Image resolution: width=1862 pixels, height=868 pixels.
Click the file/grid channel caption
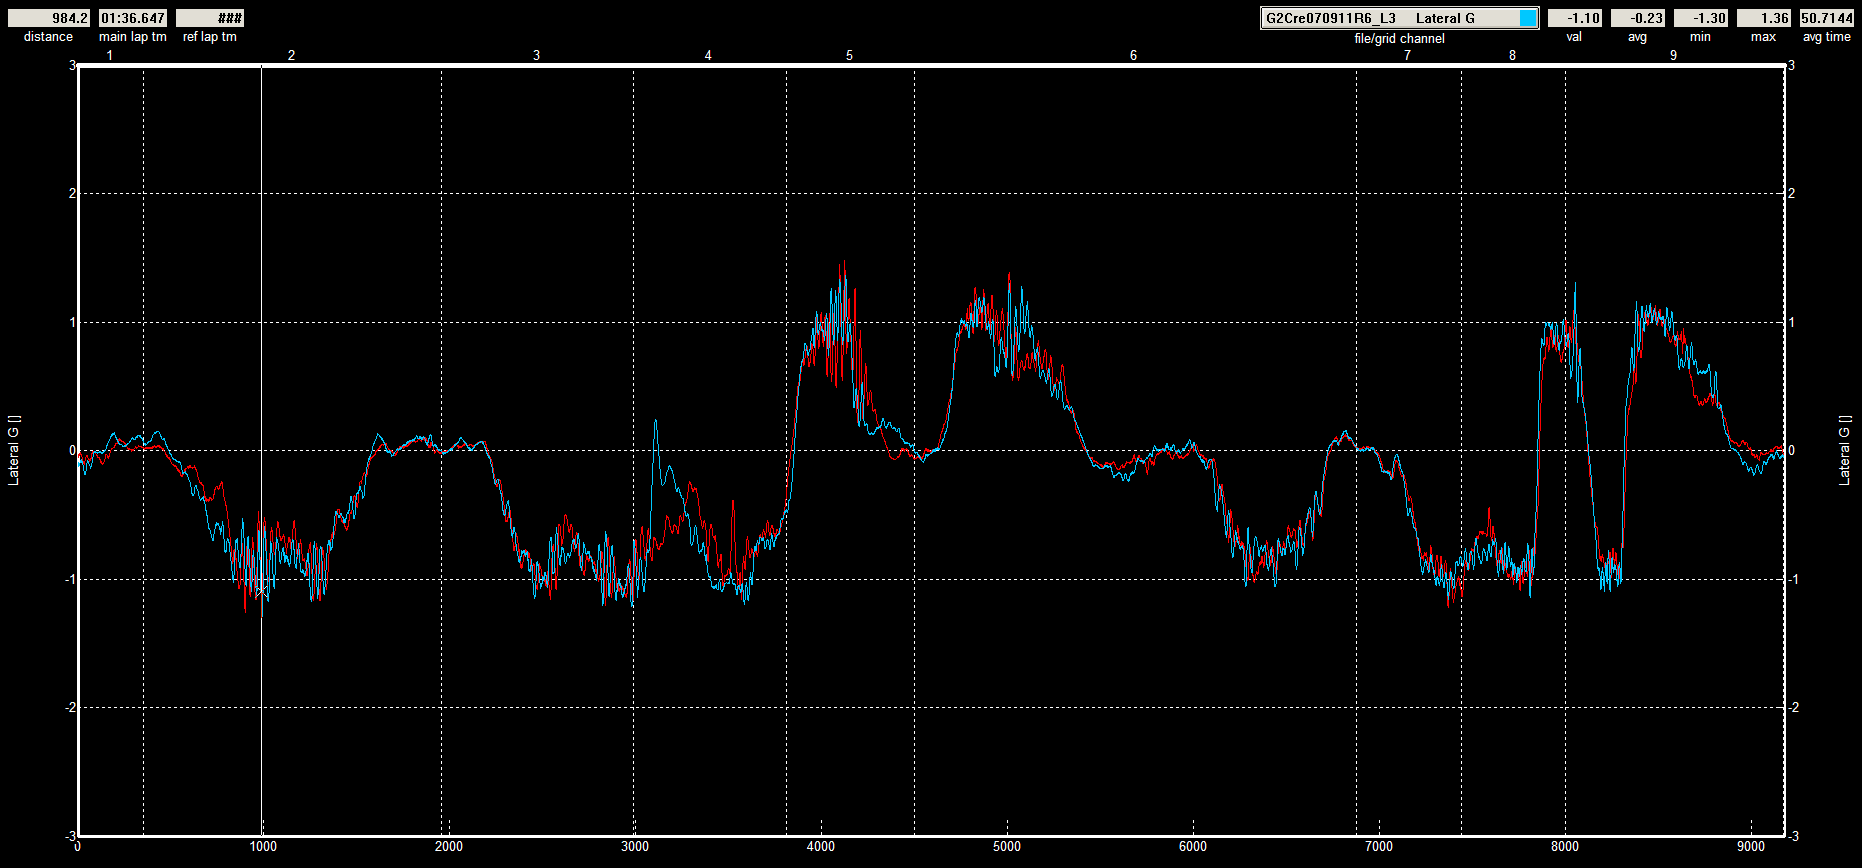tap(1399, 38)
